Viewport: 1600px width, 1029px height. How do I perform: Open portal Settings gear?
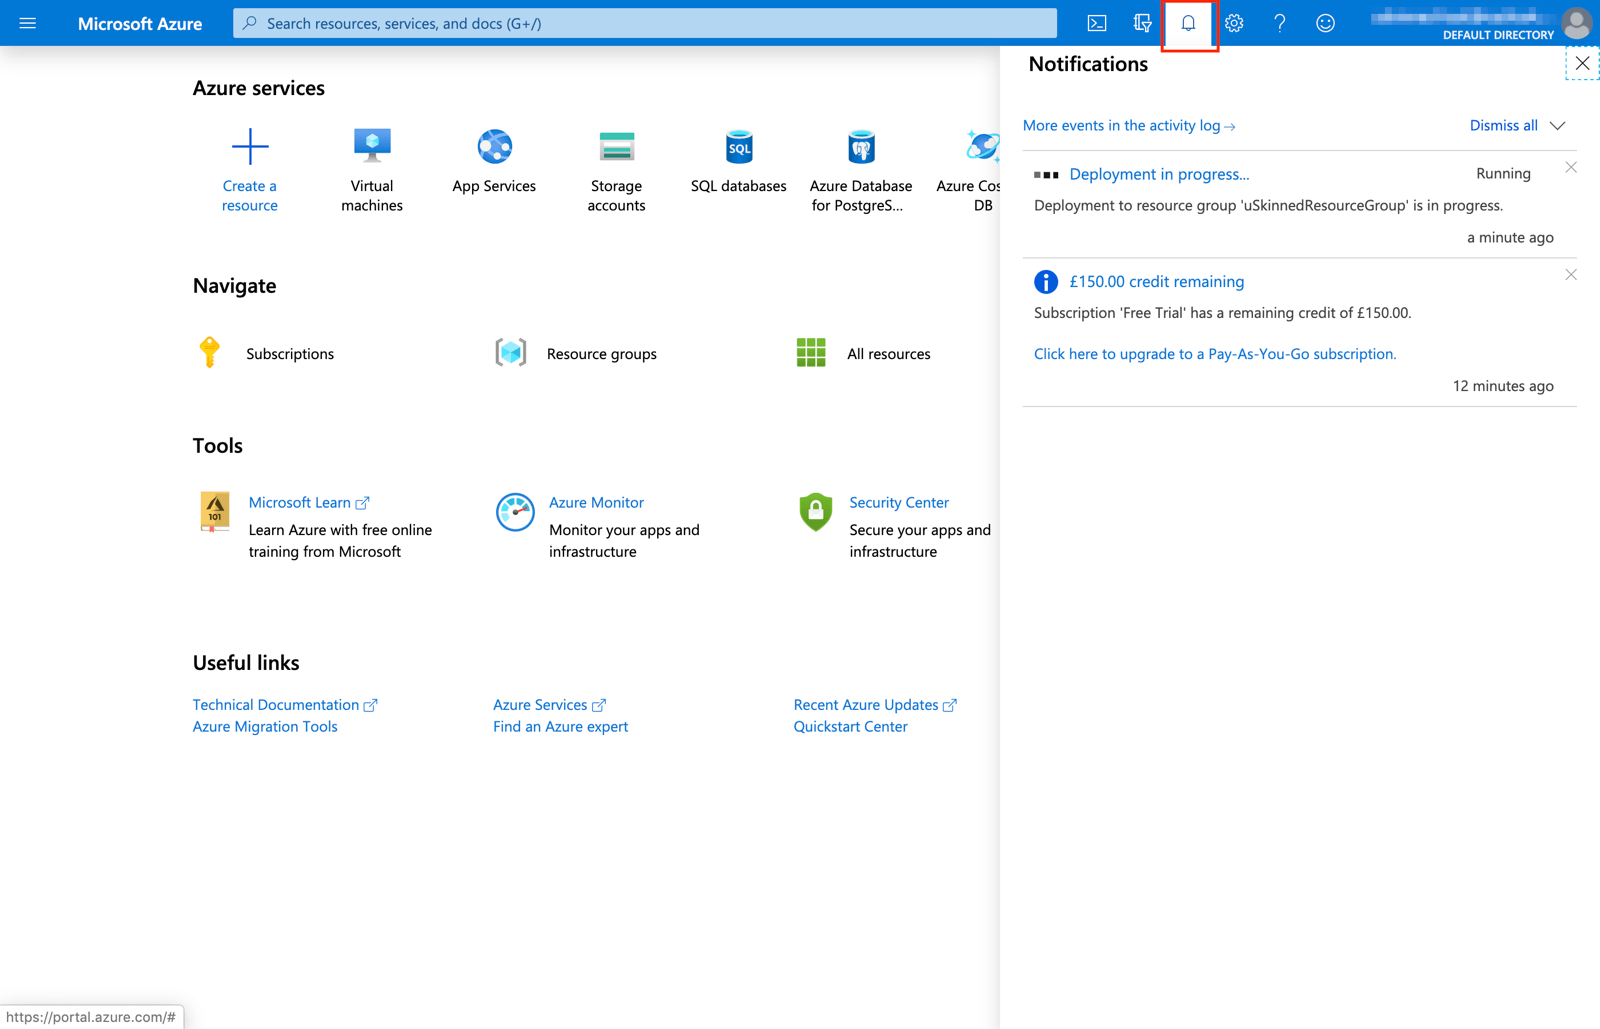point(1234,23)
